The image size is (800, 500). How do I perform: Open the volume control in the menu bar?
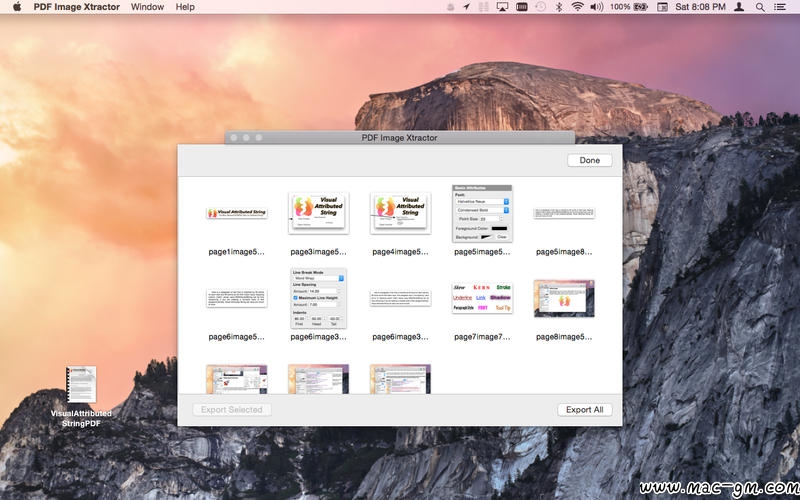point(596,7)
